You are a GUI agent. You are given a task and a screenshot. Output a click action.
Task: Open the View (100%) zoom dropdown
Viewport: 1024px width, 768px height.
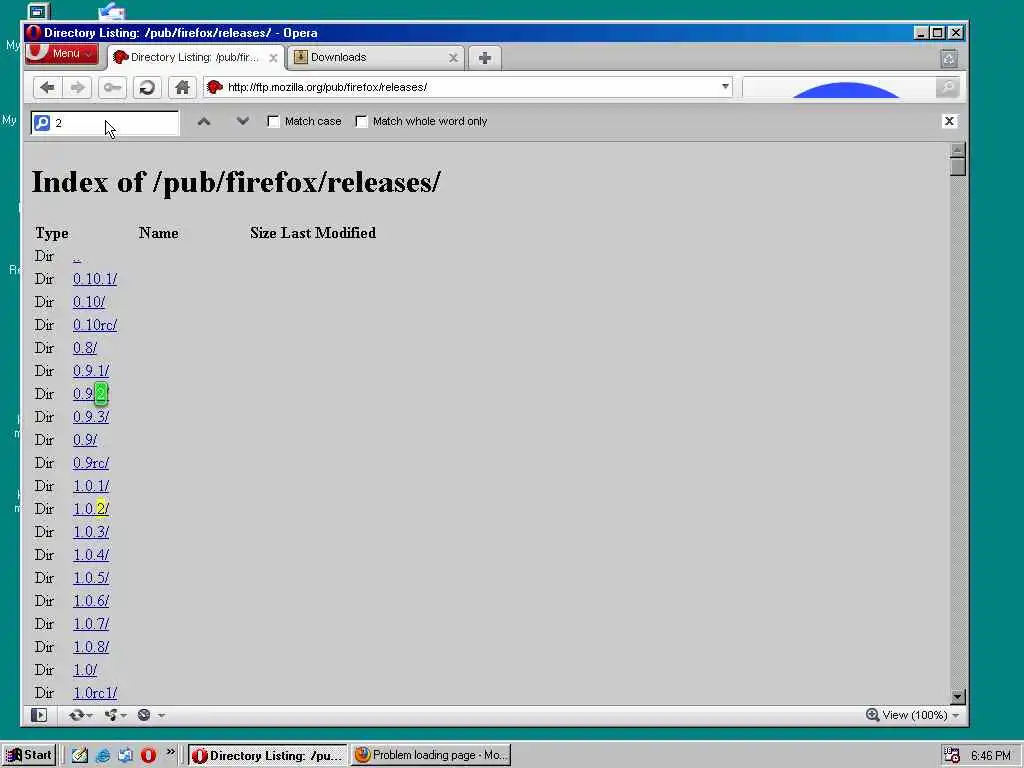(x=913, y=715)
